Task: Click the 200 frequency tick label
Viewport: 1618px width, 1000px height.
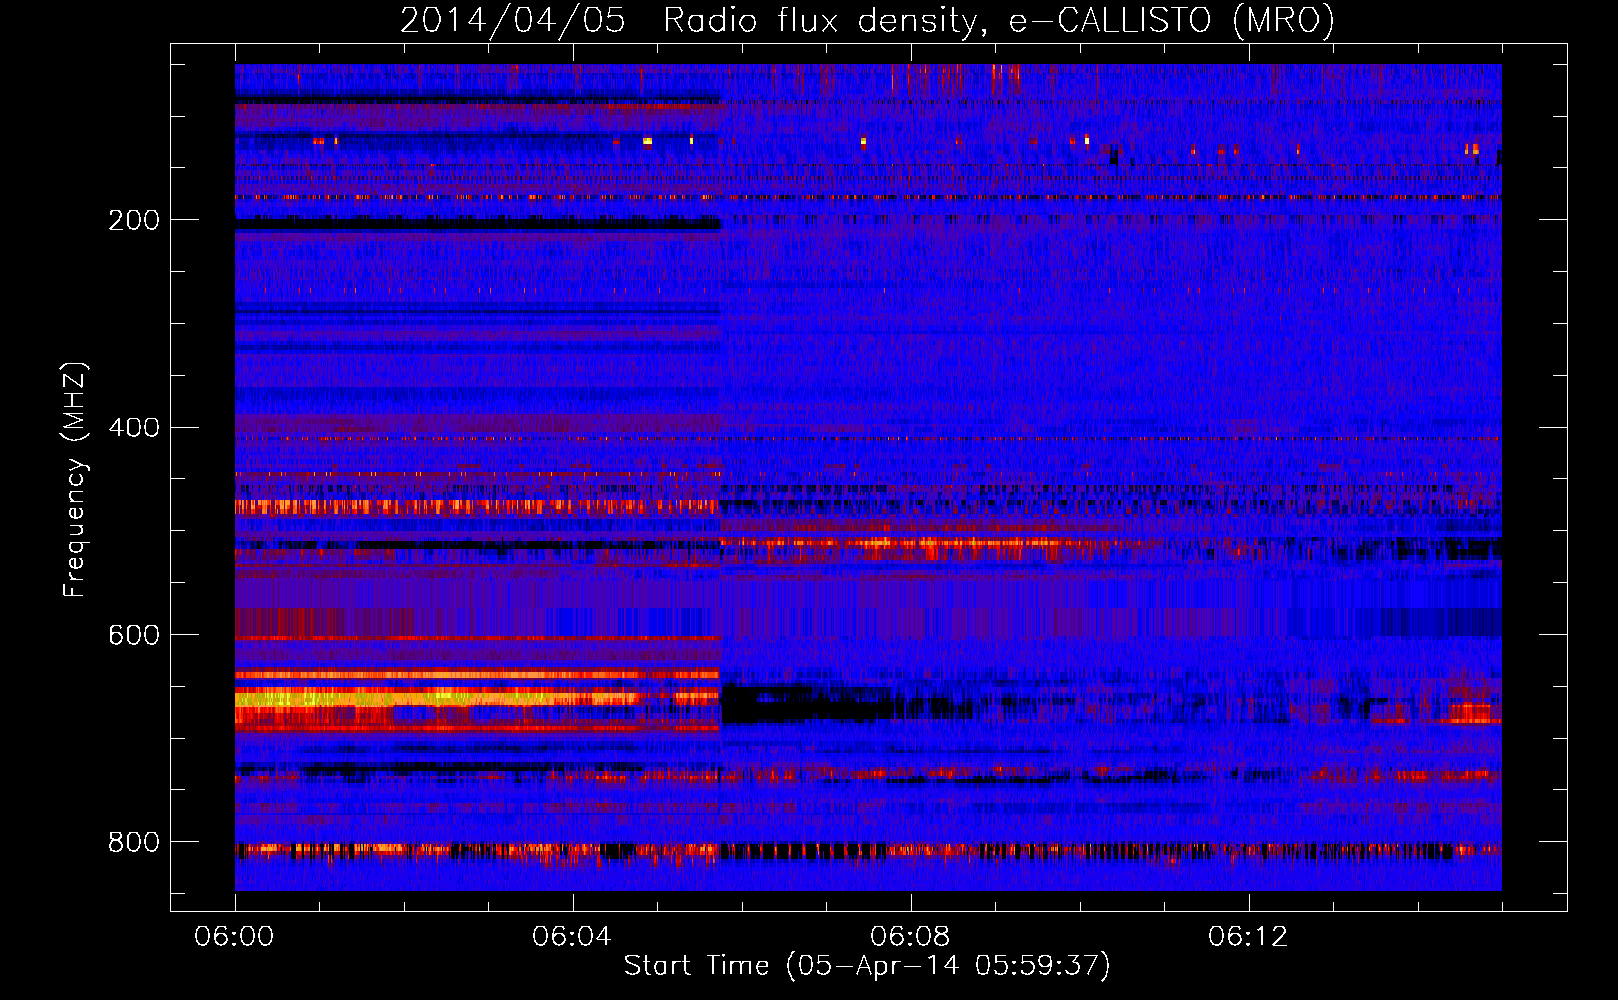Action: click(134, 220)
